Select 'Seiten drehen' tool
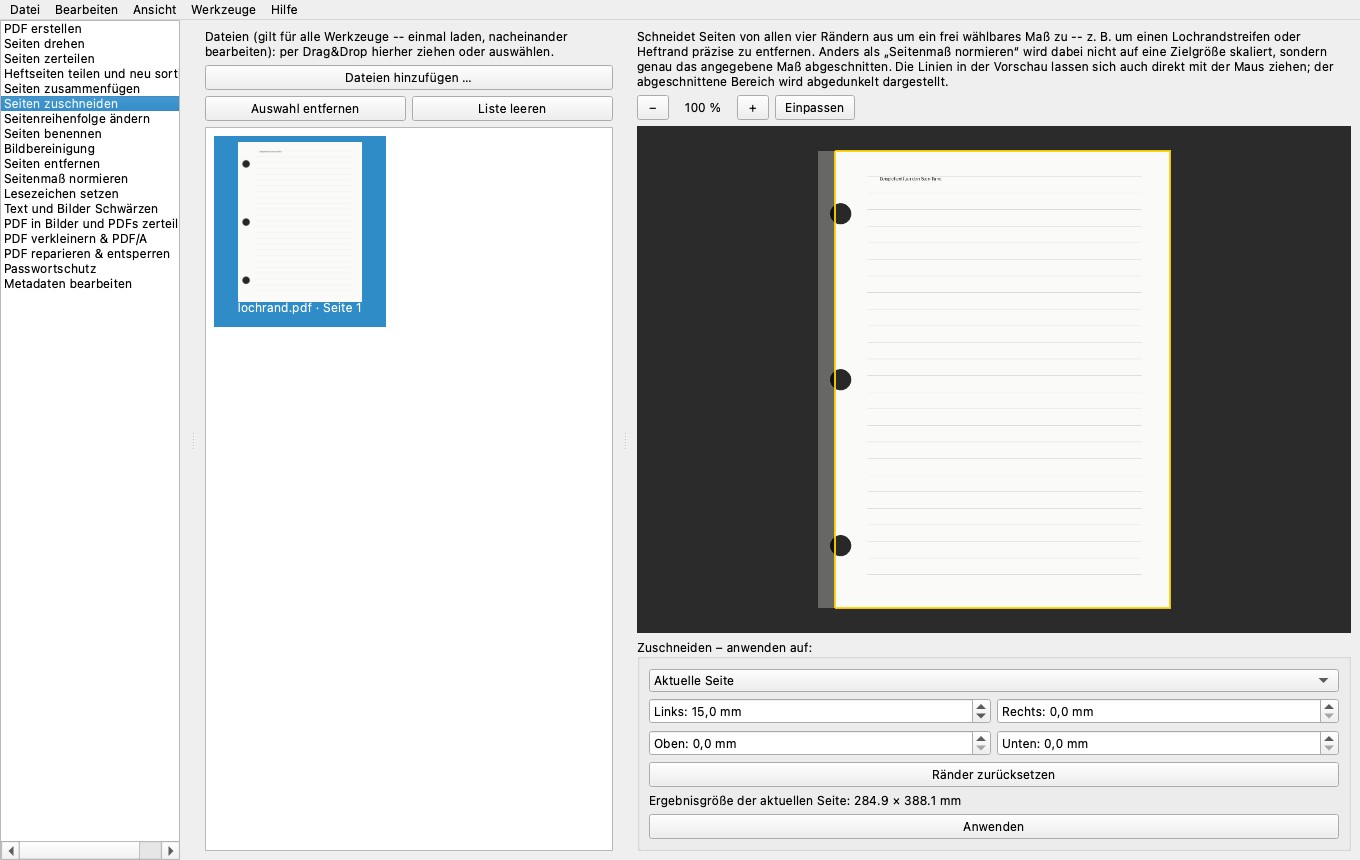 (x=90, y=44)
